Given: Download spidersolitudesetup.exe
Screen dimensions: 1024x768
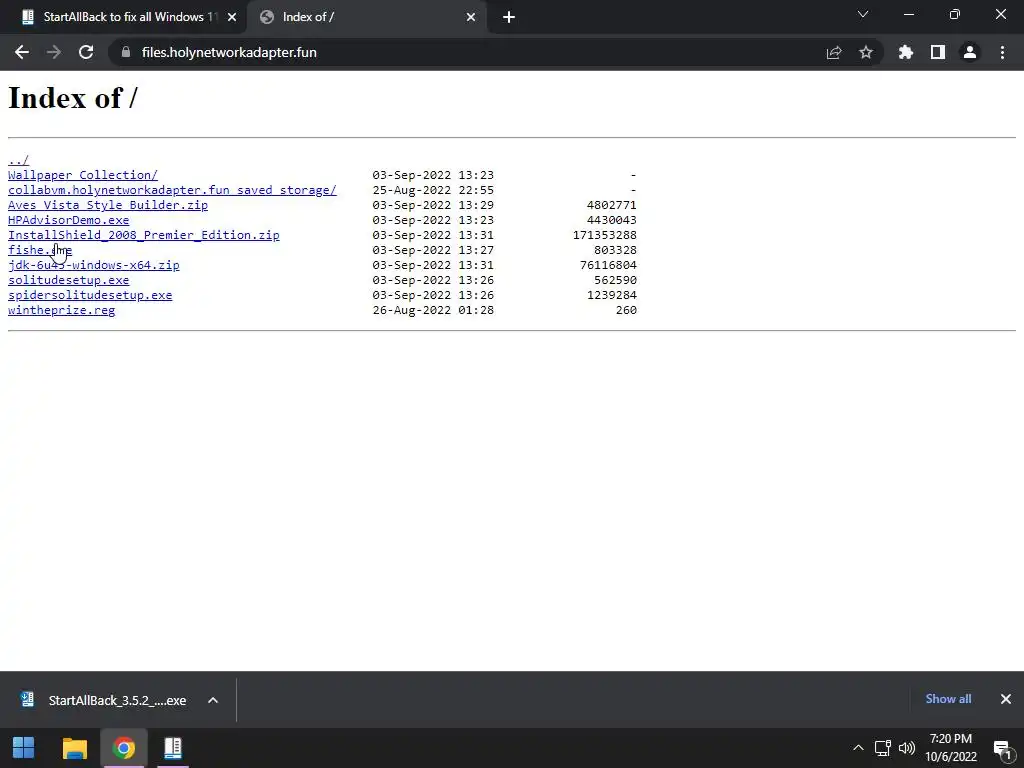Looking at the screenshot, I should (x=90, y=295).
